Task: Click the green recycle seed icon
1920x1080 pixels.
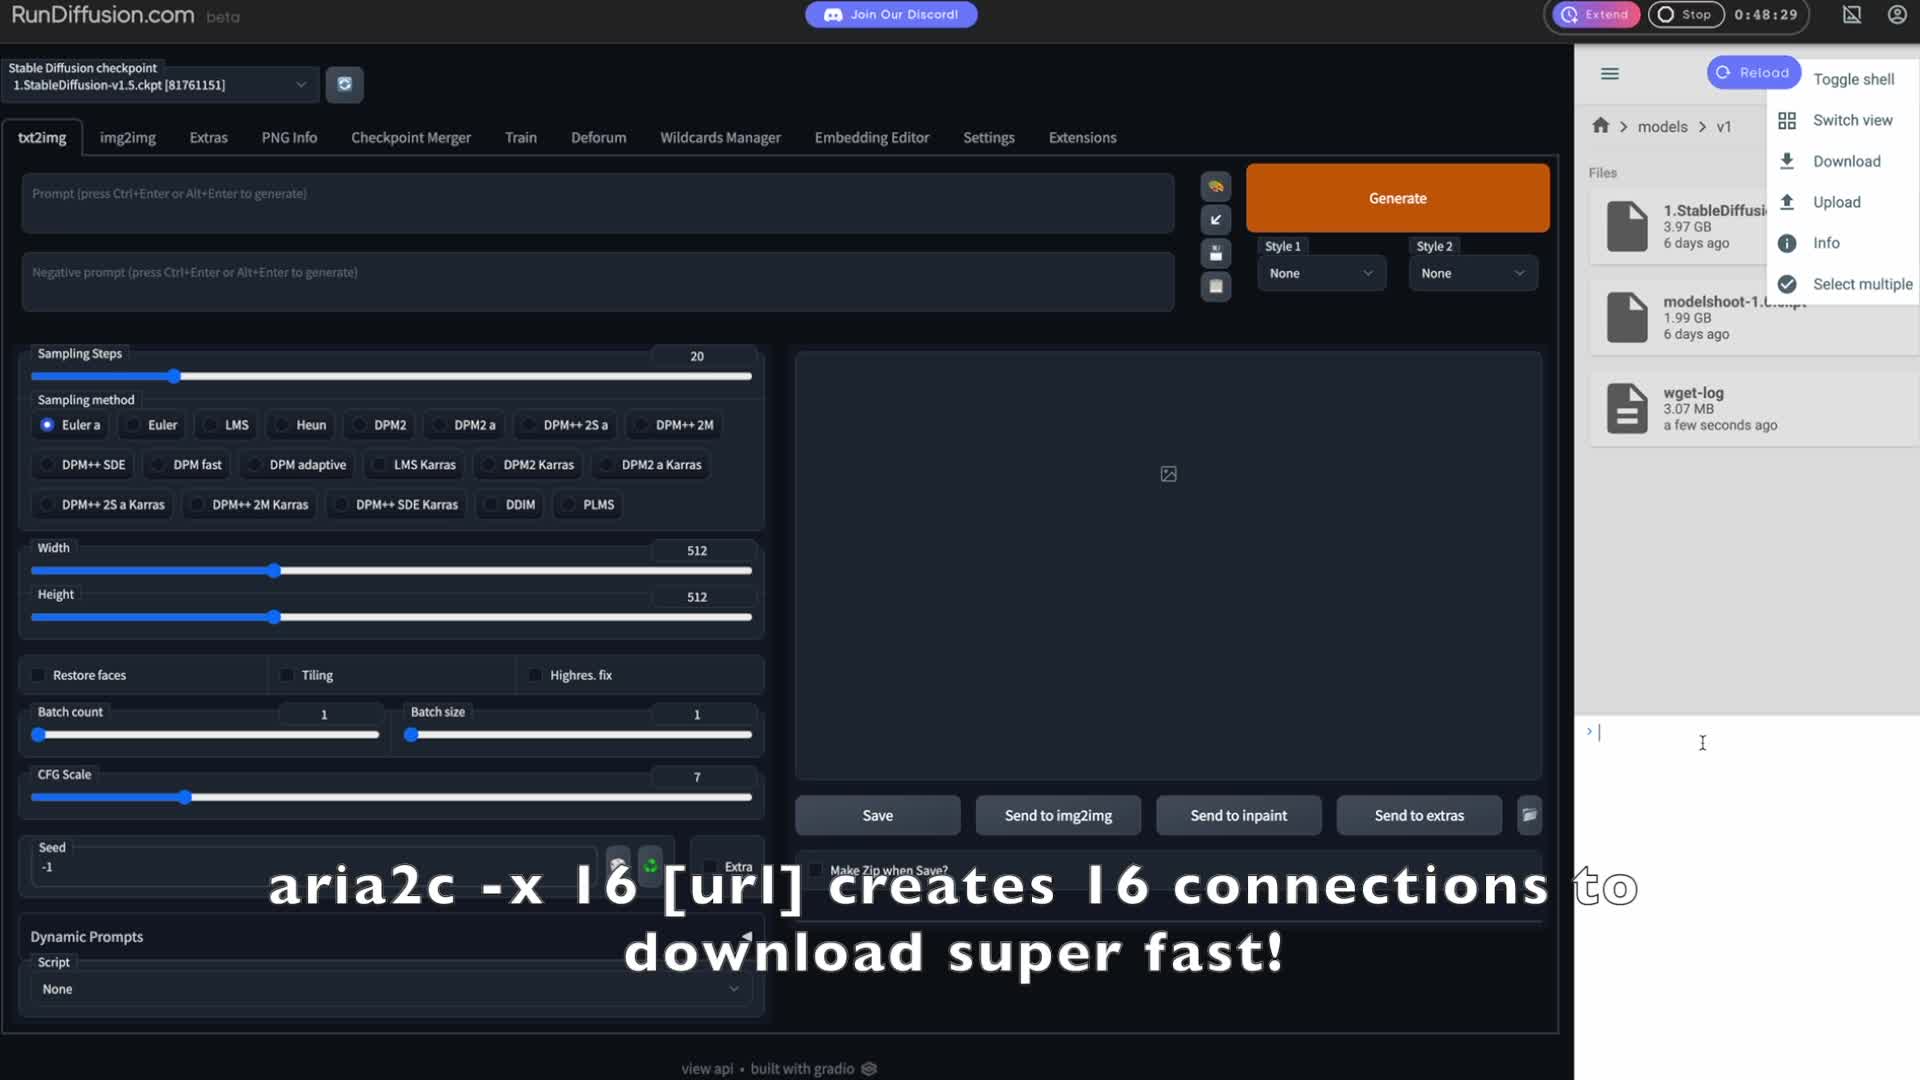Action: 650,865
